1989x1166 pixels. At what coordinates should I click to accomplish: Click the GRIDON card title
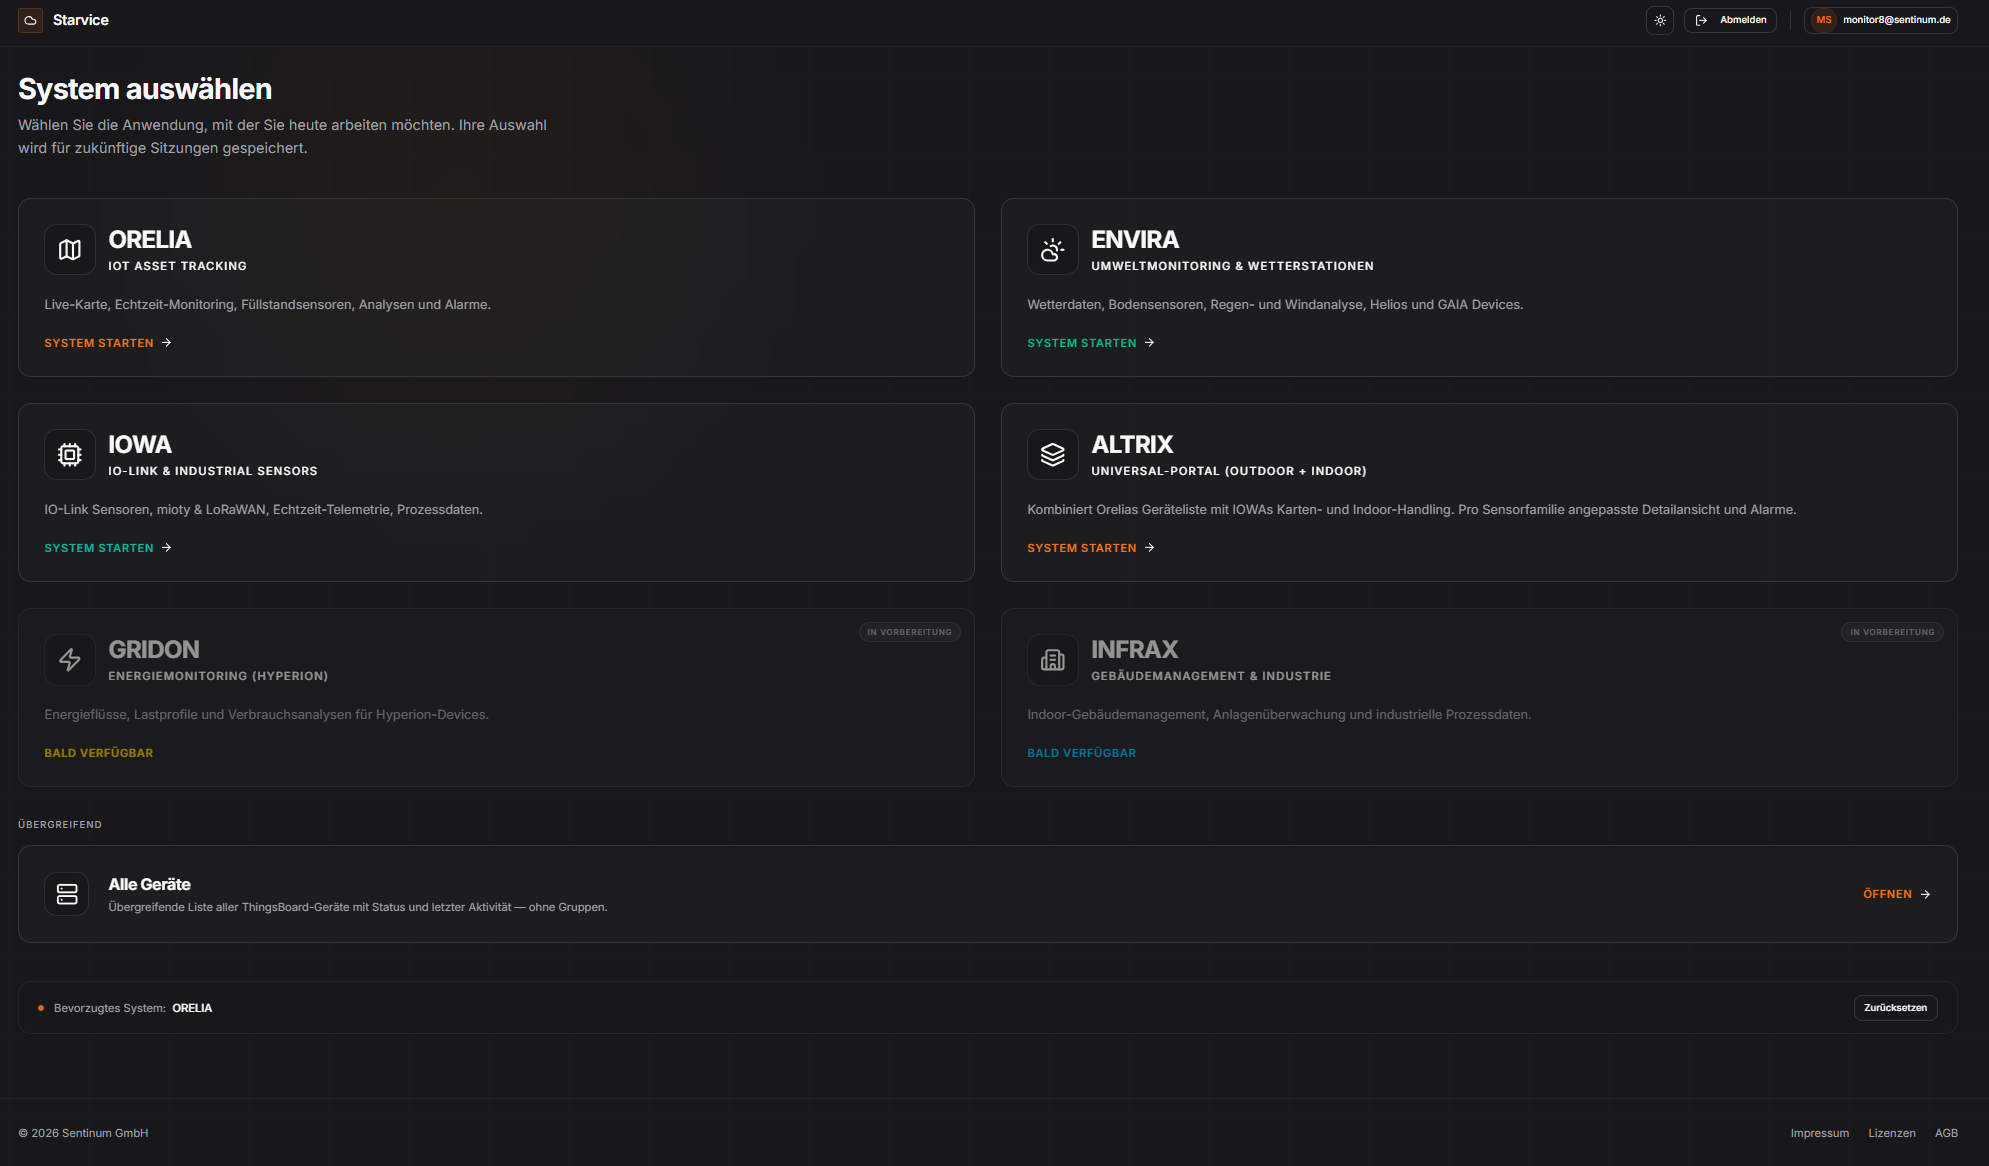154,650
